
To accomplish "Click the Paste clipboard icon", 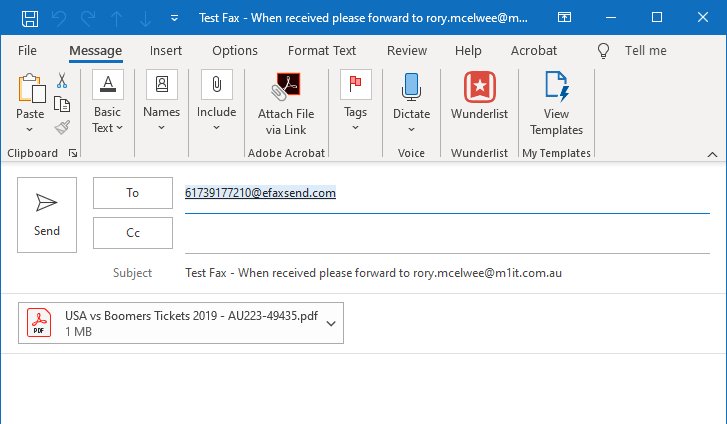I will [x=32, y=88].
